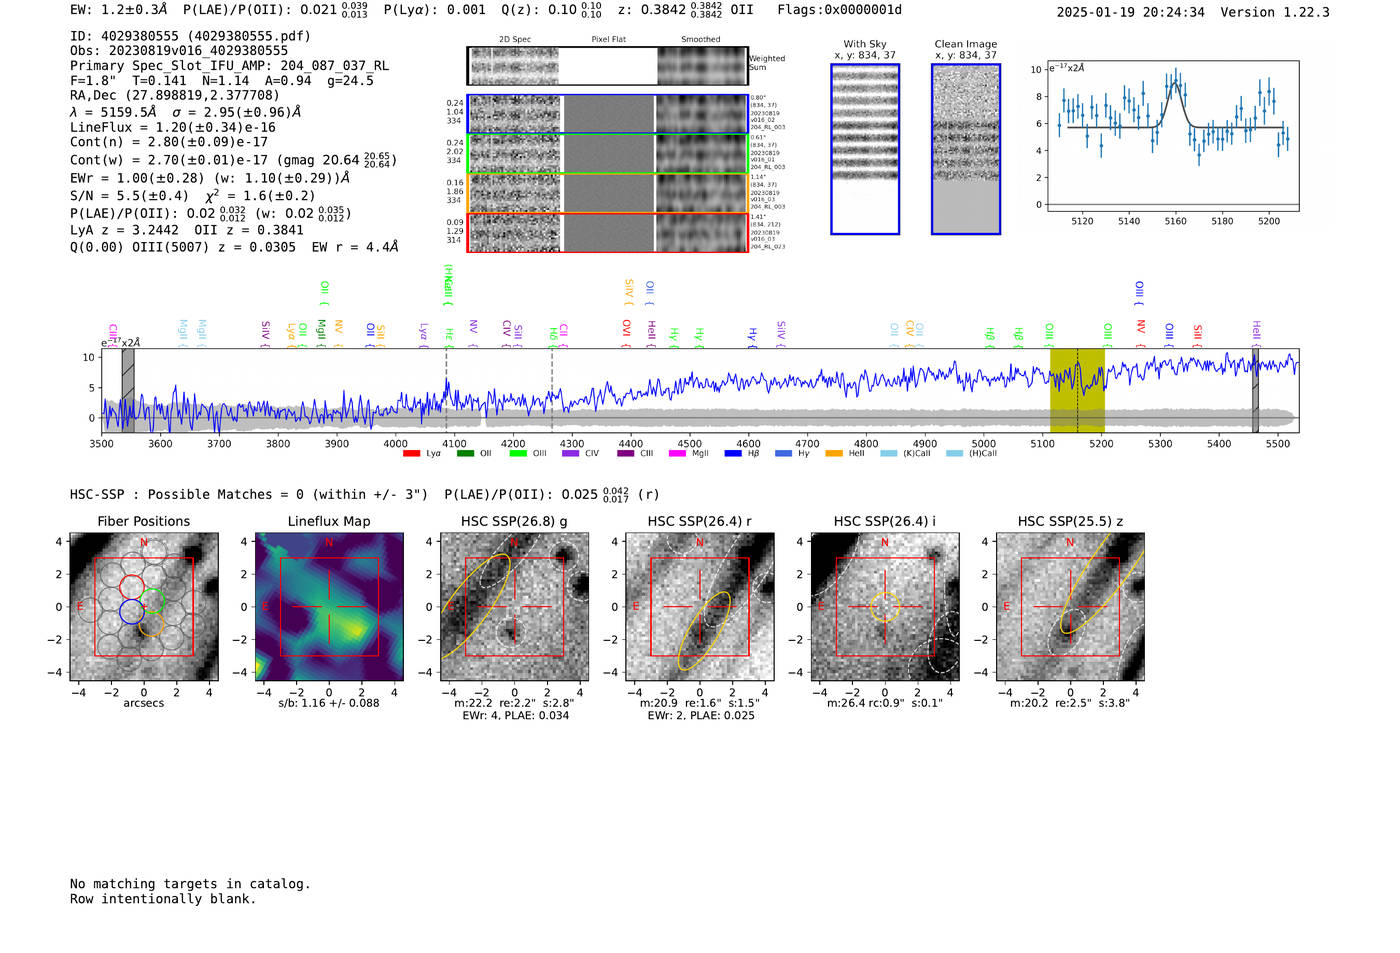This screenshot has width=1400, height=953.
Task: Click the m:26.4 rc:0.9" caption under i image
Action: coord(885,703)
